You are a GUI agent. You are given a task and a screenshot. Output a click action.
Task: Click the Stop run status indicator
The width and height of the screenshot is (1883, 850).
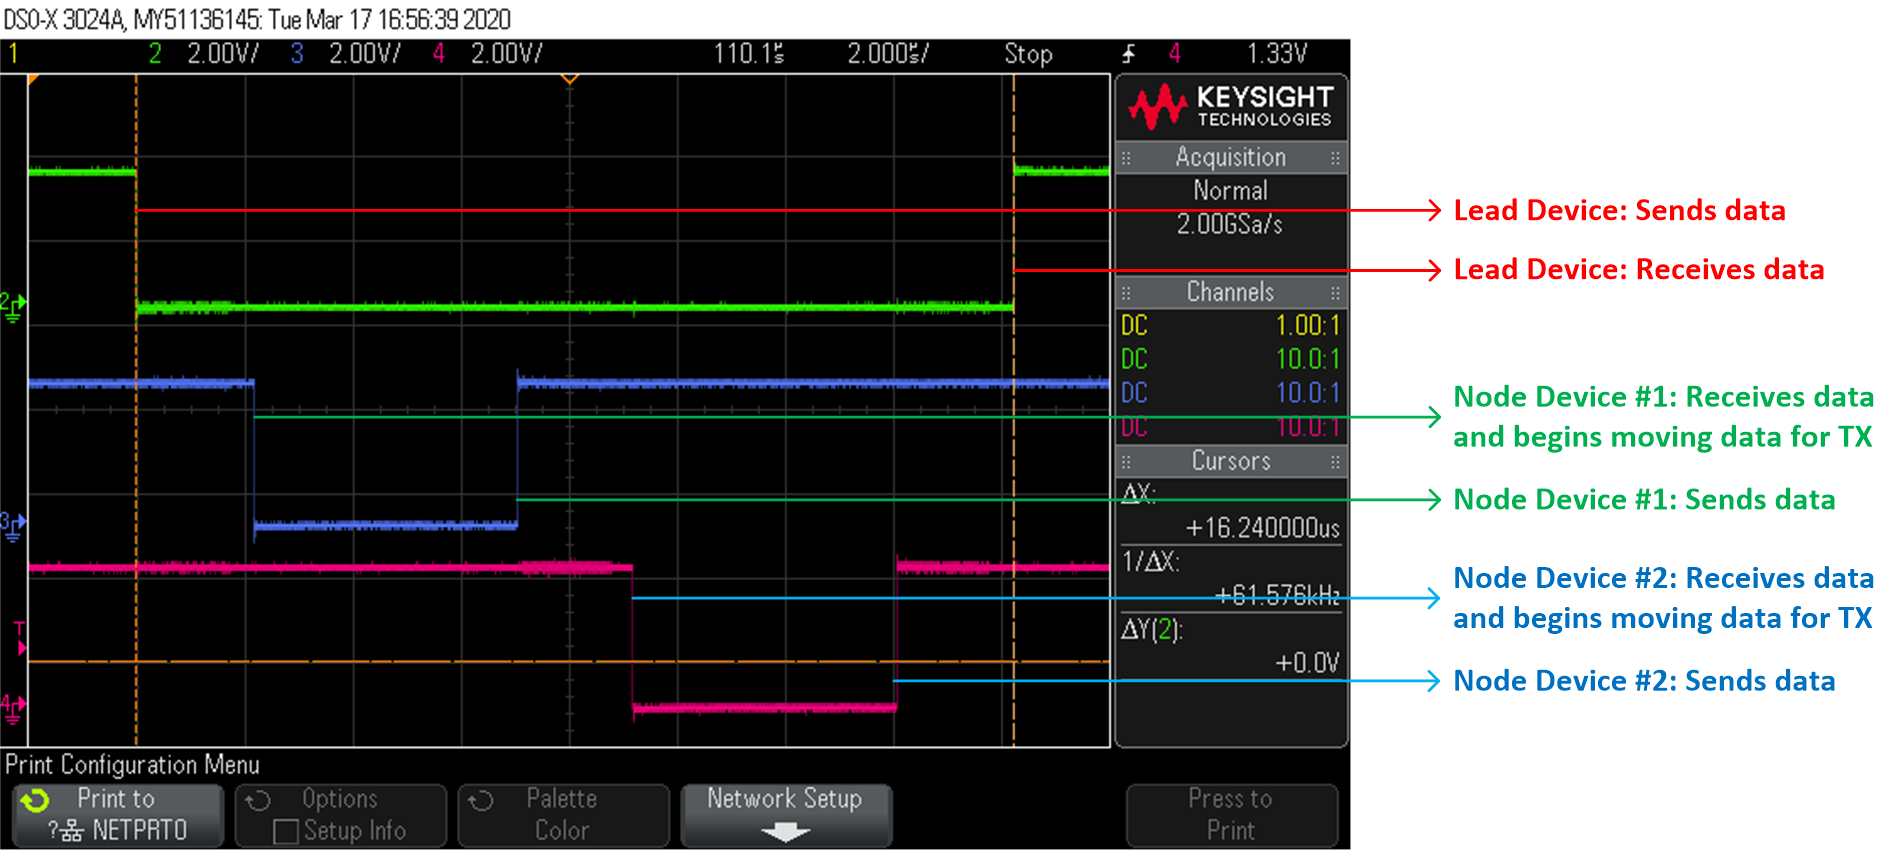[x=1028, y=54]
